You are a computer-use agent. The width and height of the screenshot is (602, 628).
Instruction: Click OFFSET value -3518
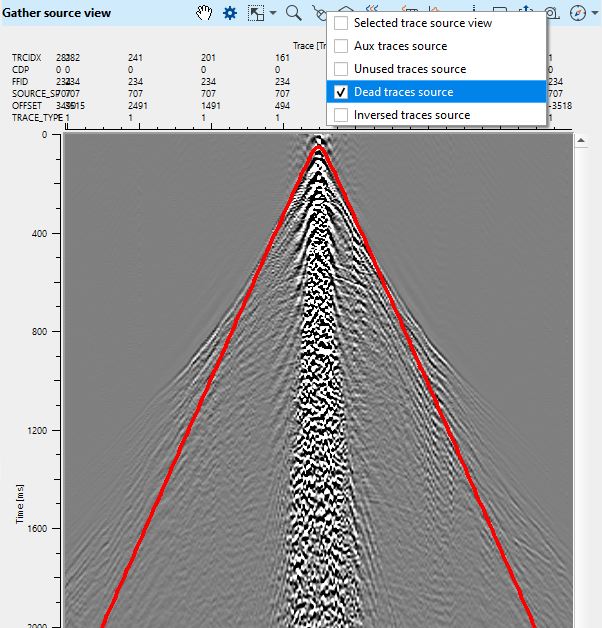pyautogui.click(x=560, y=106)
